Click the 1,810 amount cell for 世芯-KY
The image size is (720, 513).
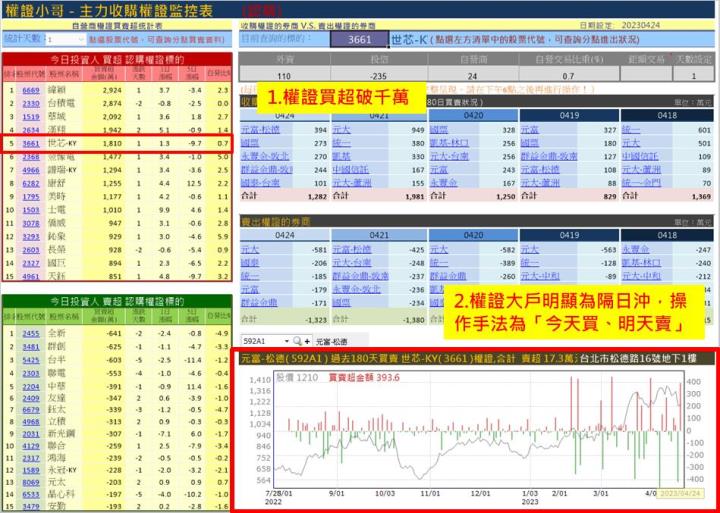coord(105,143)
